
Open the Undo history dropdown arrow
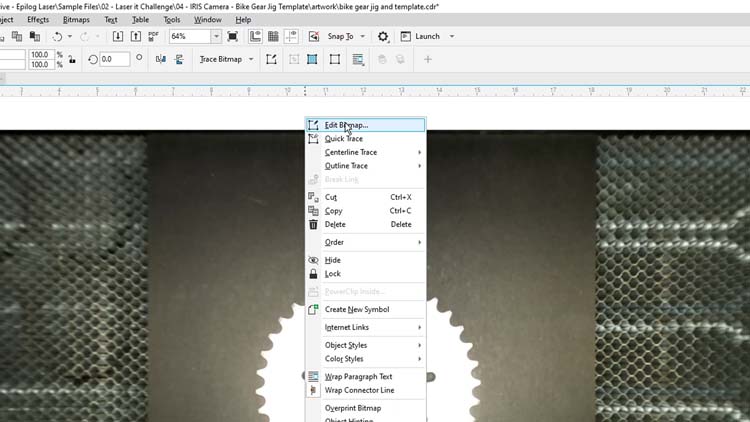point(70,36)
